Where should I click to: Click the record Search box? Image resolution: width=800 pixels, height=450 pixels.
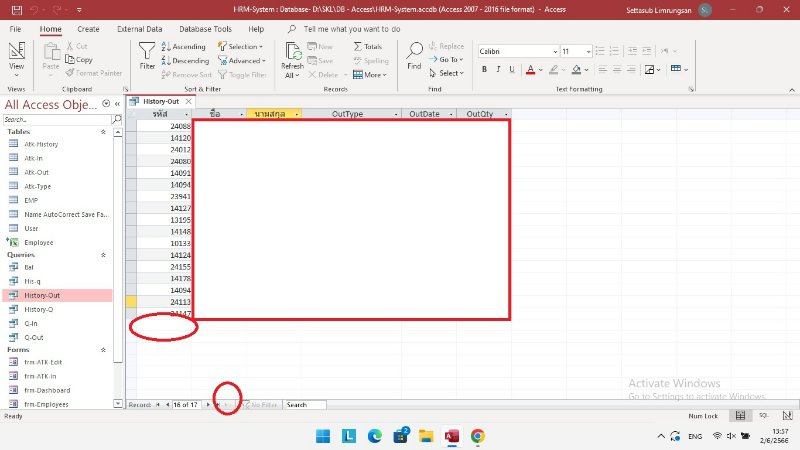tap(304, 404)
